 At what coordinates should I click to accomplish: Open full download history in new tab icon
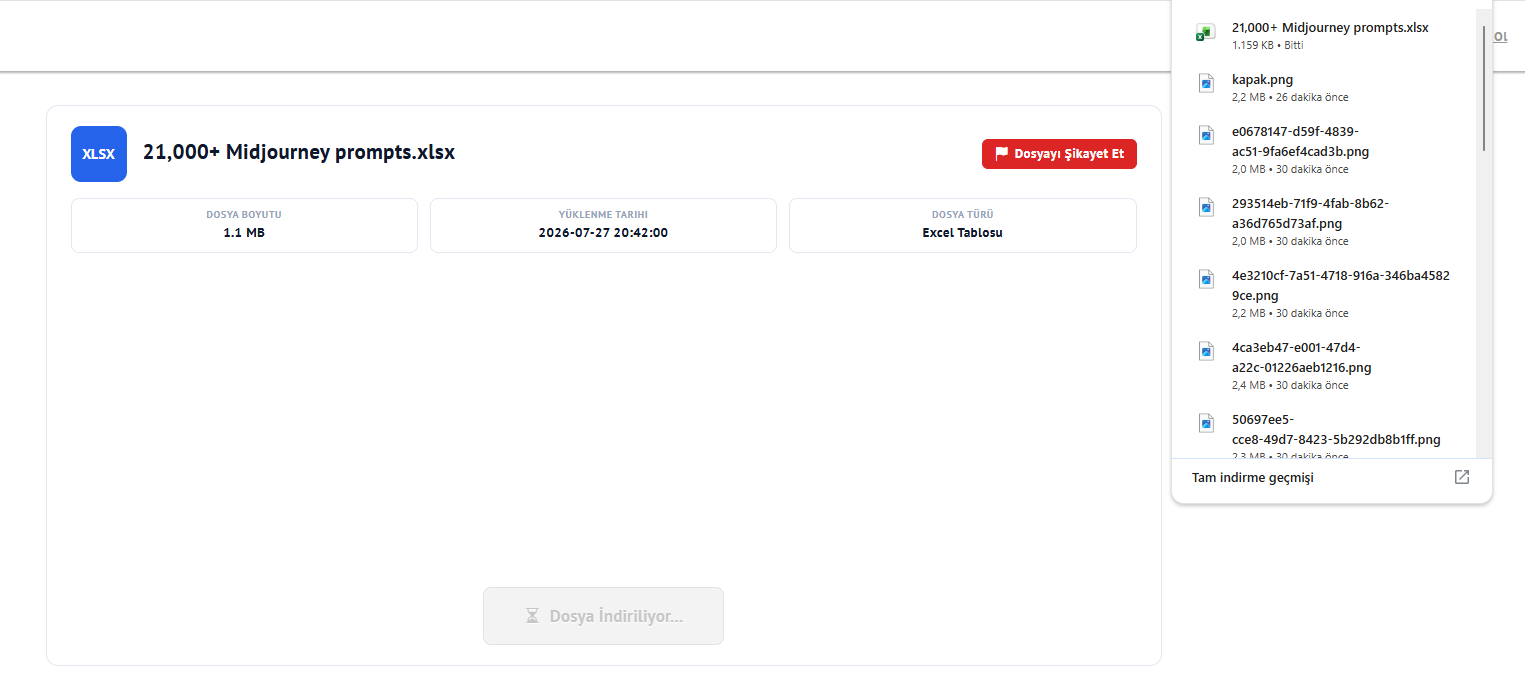tap(1462, 477)
